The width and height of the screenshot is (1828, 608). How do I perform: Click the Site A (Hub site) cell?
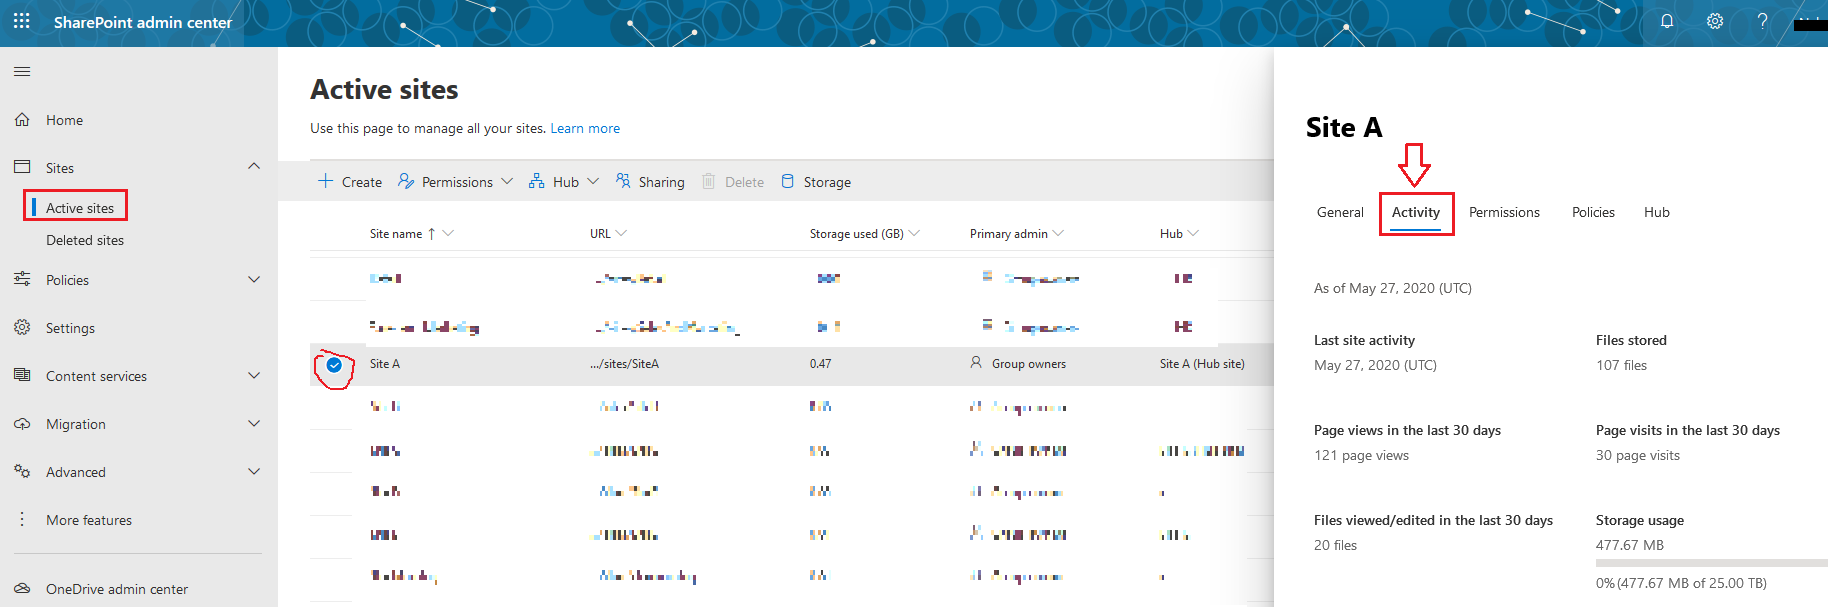1202,364
